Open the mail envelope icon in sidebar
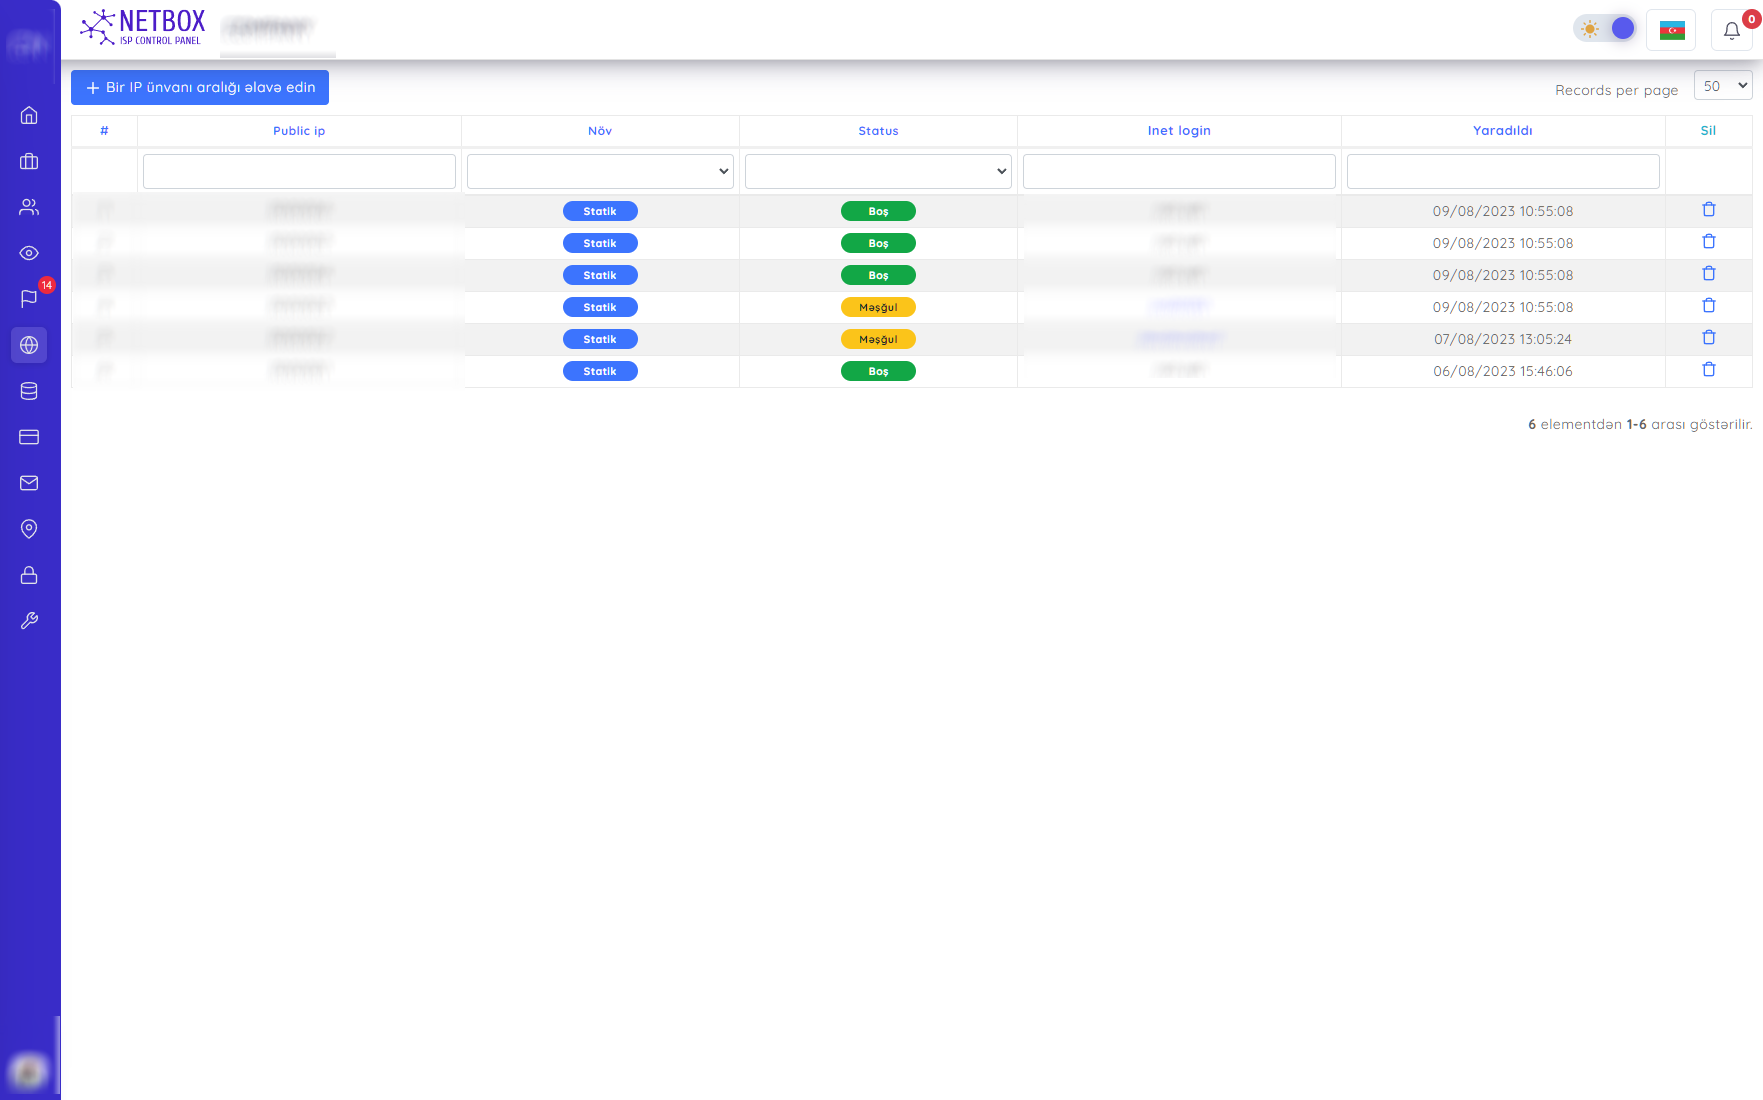 (29, 483)
